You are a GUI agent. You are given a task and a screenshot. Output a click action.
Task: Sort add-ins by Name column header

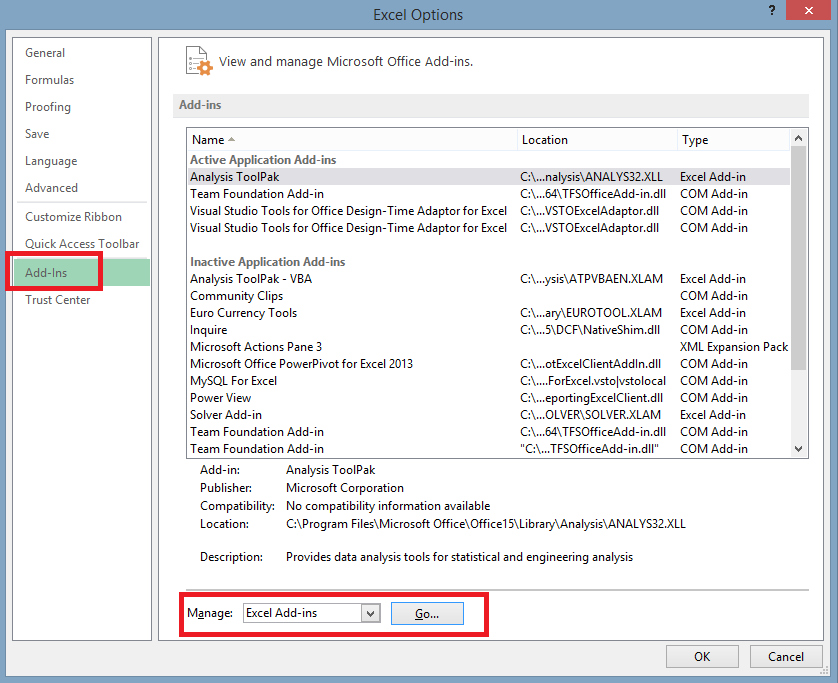click(208, 140)
